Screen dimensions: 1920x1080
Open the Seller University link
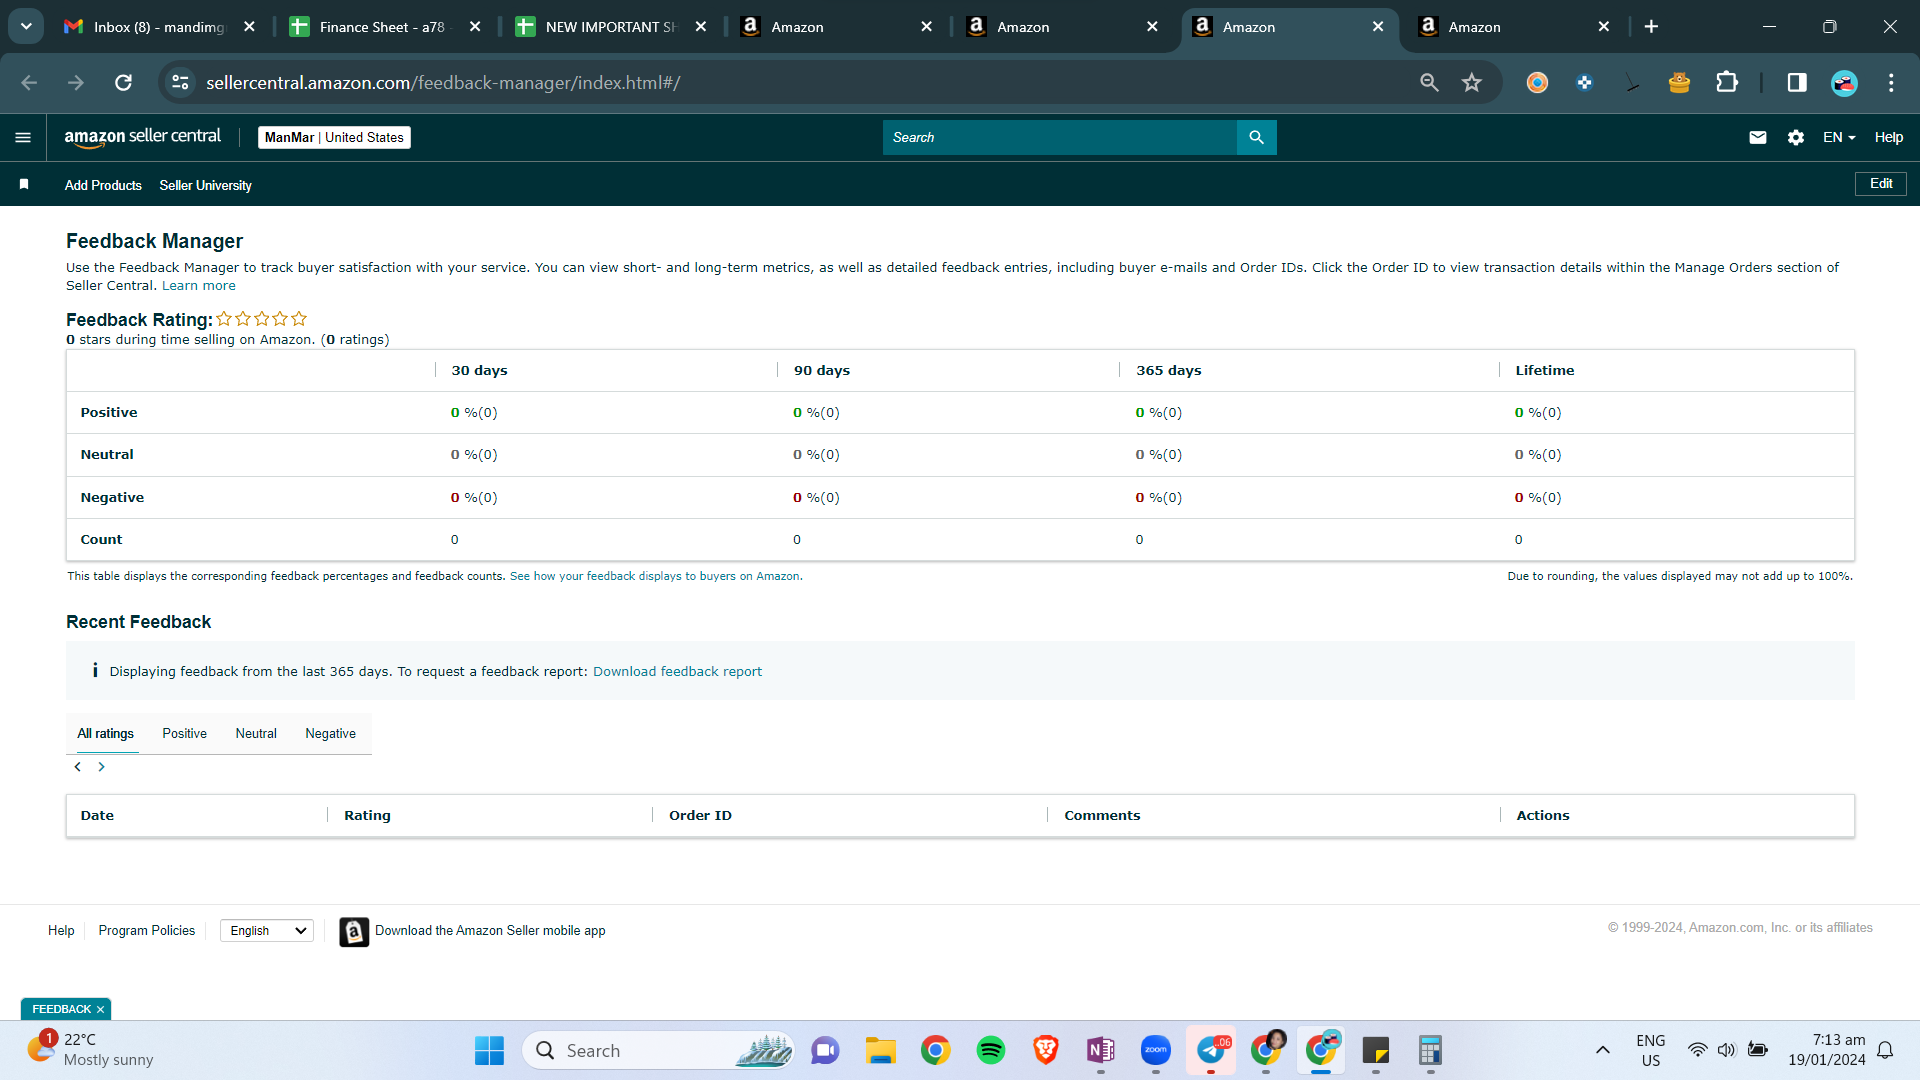[x=206, y=185]
